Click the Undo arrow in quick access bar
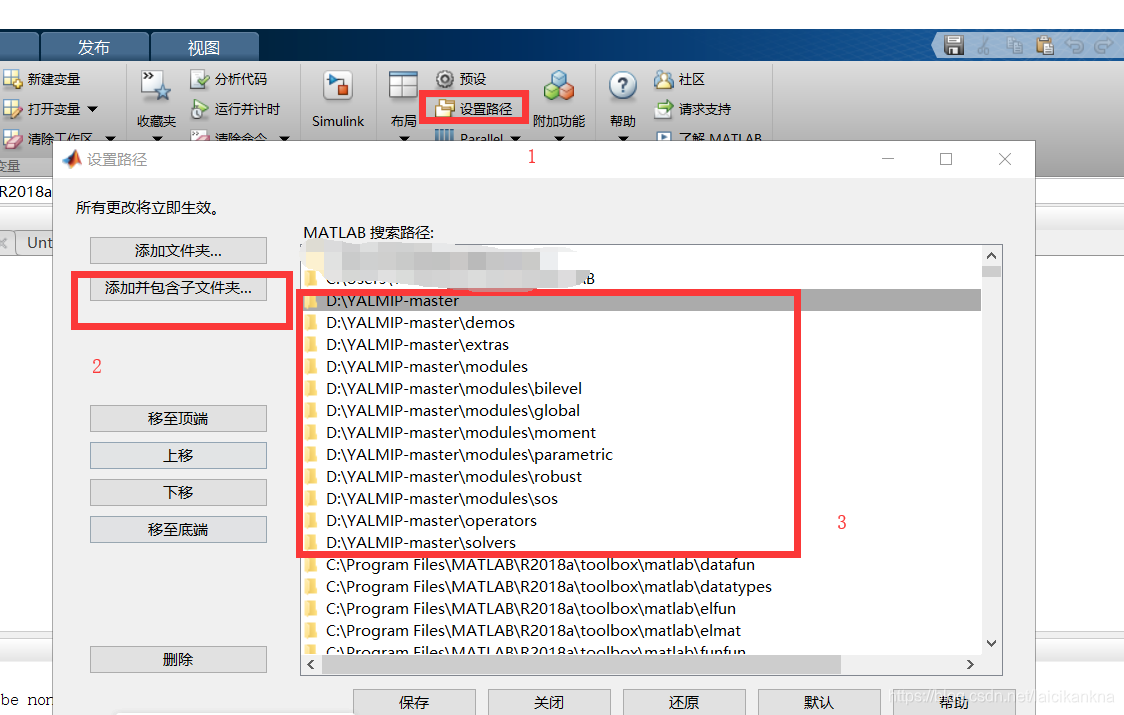This screenshot has height=715, width=1124. [x=1074, y=46]
